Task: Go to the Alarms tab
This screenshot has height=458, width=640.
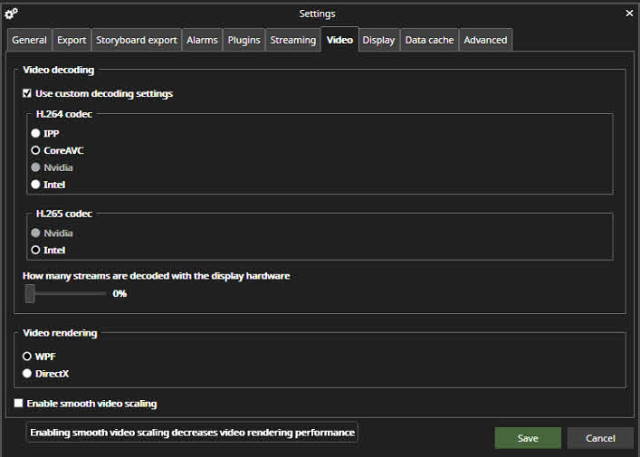Action: [x=202, y=40]
